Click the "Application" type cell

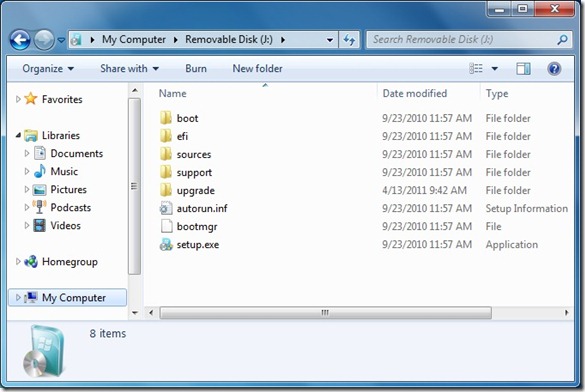(x=512, y=244)
